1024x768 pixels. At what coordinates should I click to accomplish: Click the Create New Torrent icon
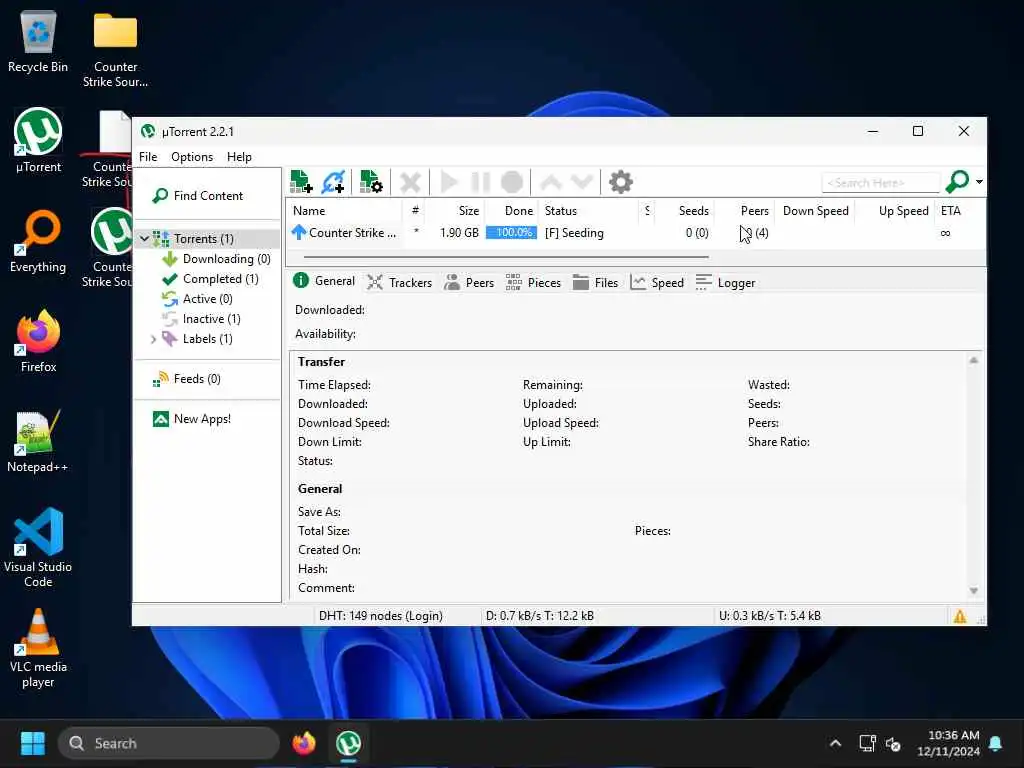[371, 182]
